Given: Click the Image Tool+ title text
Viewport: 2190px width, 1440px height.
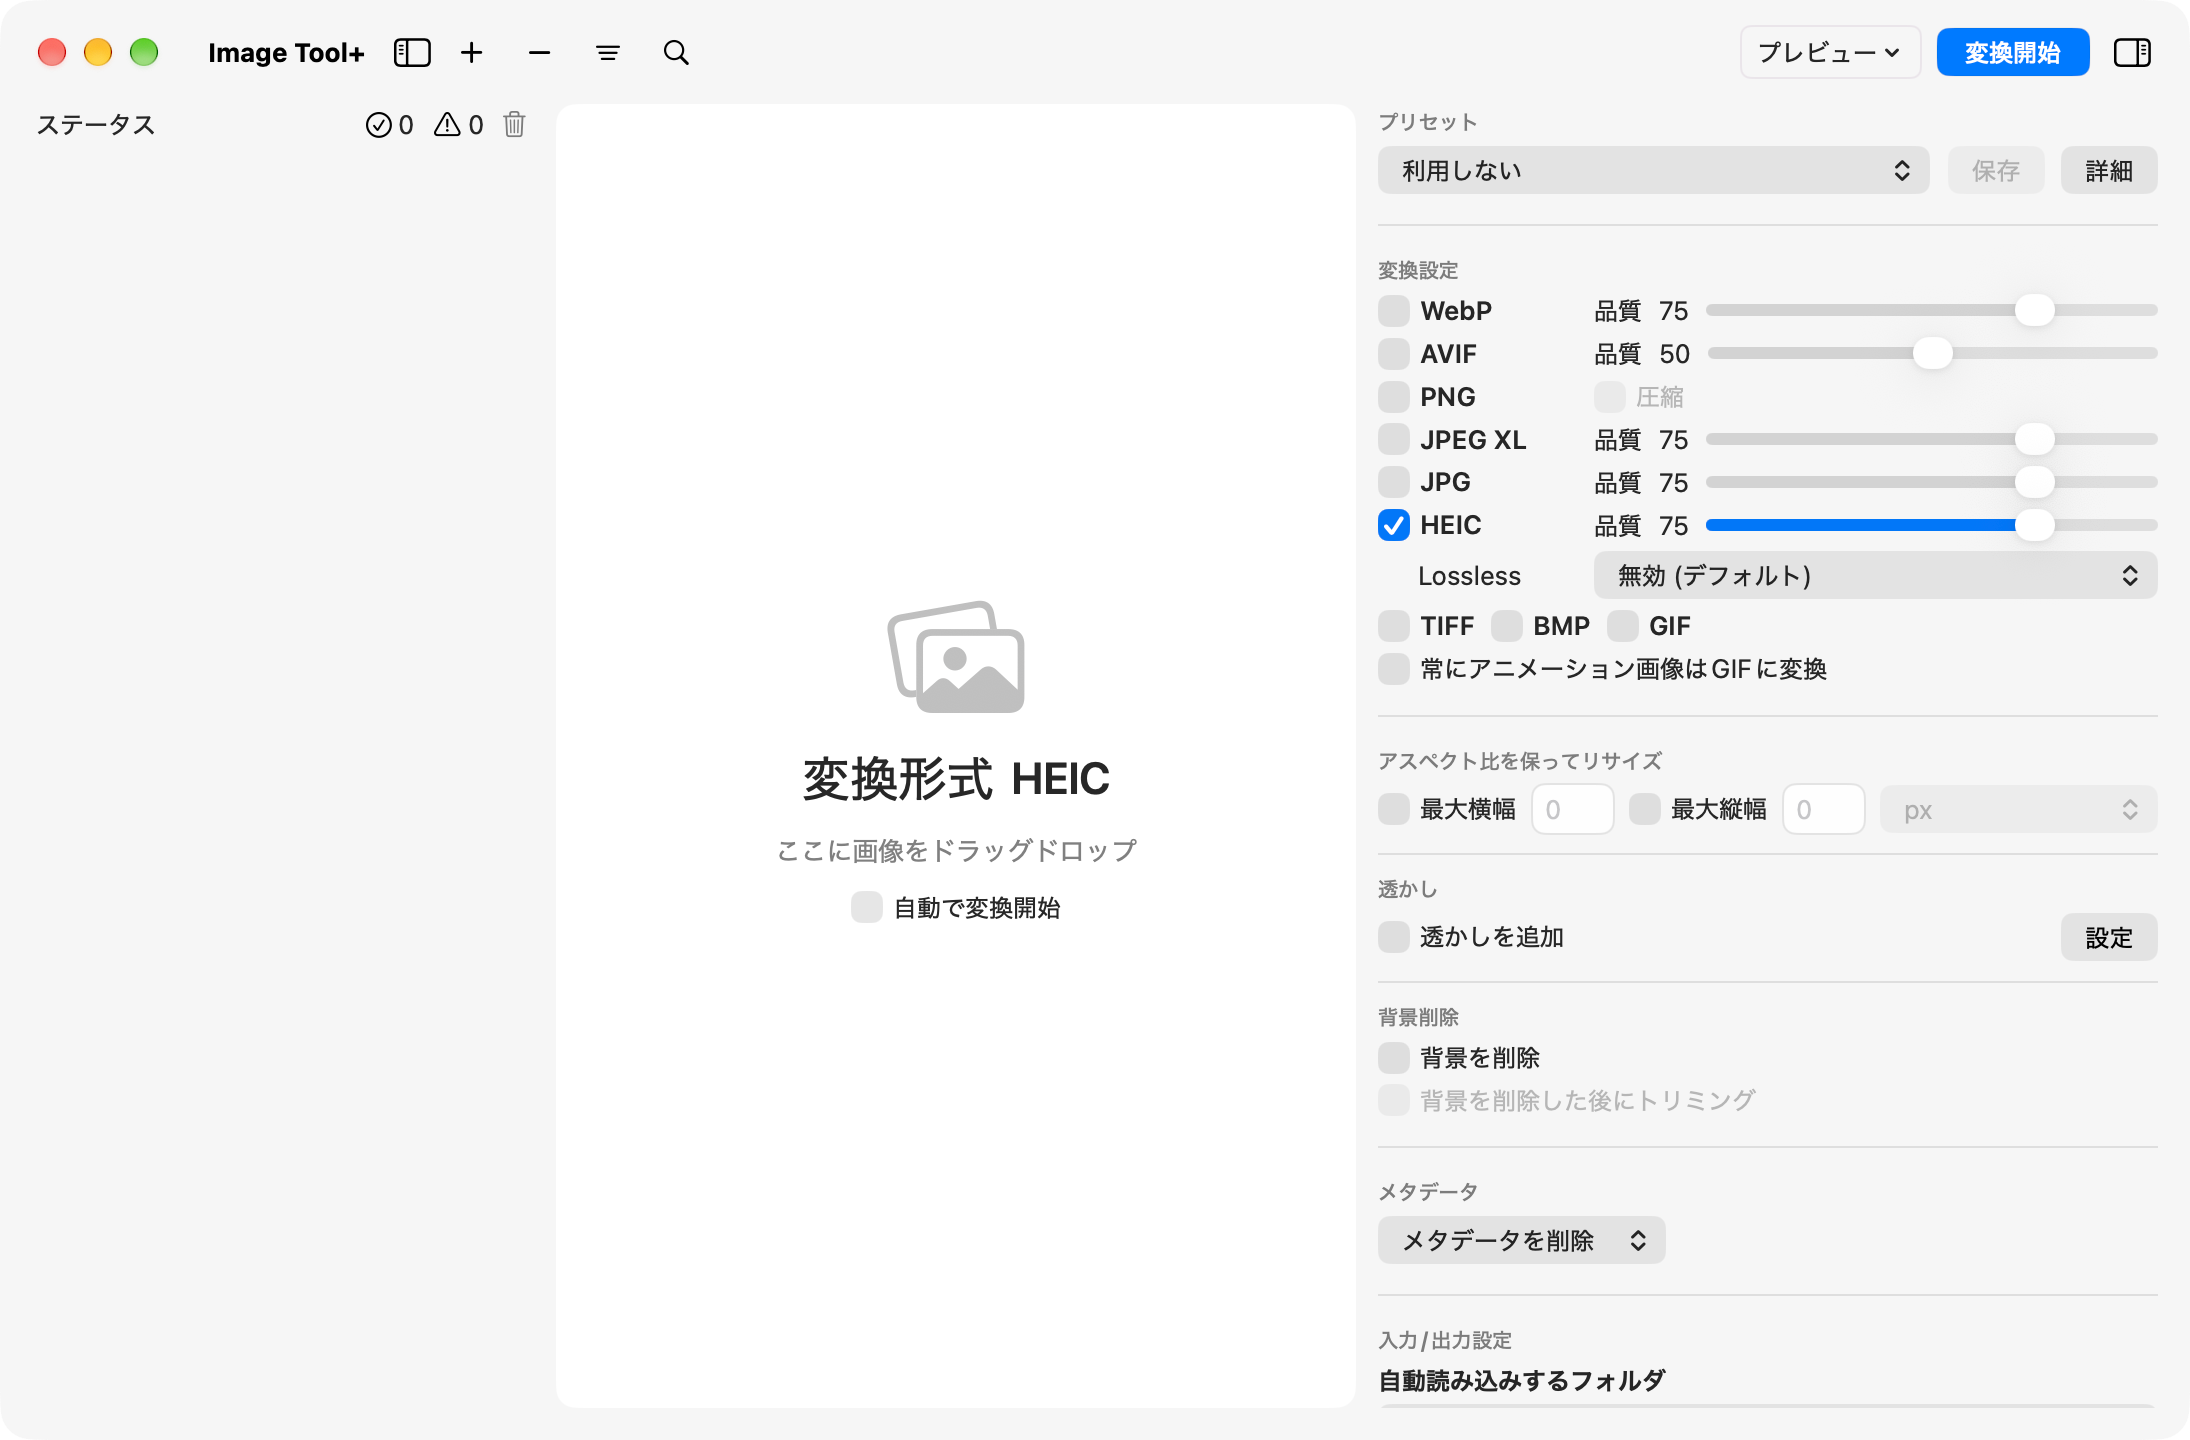Looking at the screenshot, I should click(286, 53).
